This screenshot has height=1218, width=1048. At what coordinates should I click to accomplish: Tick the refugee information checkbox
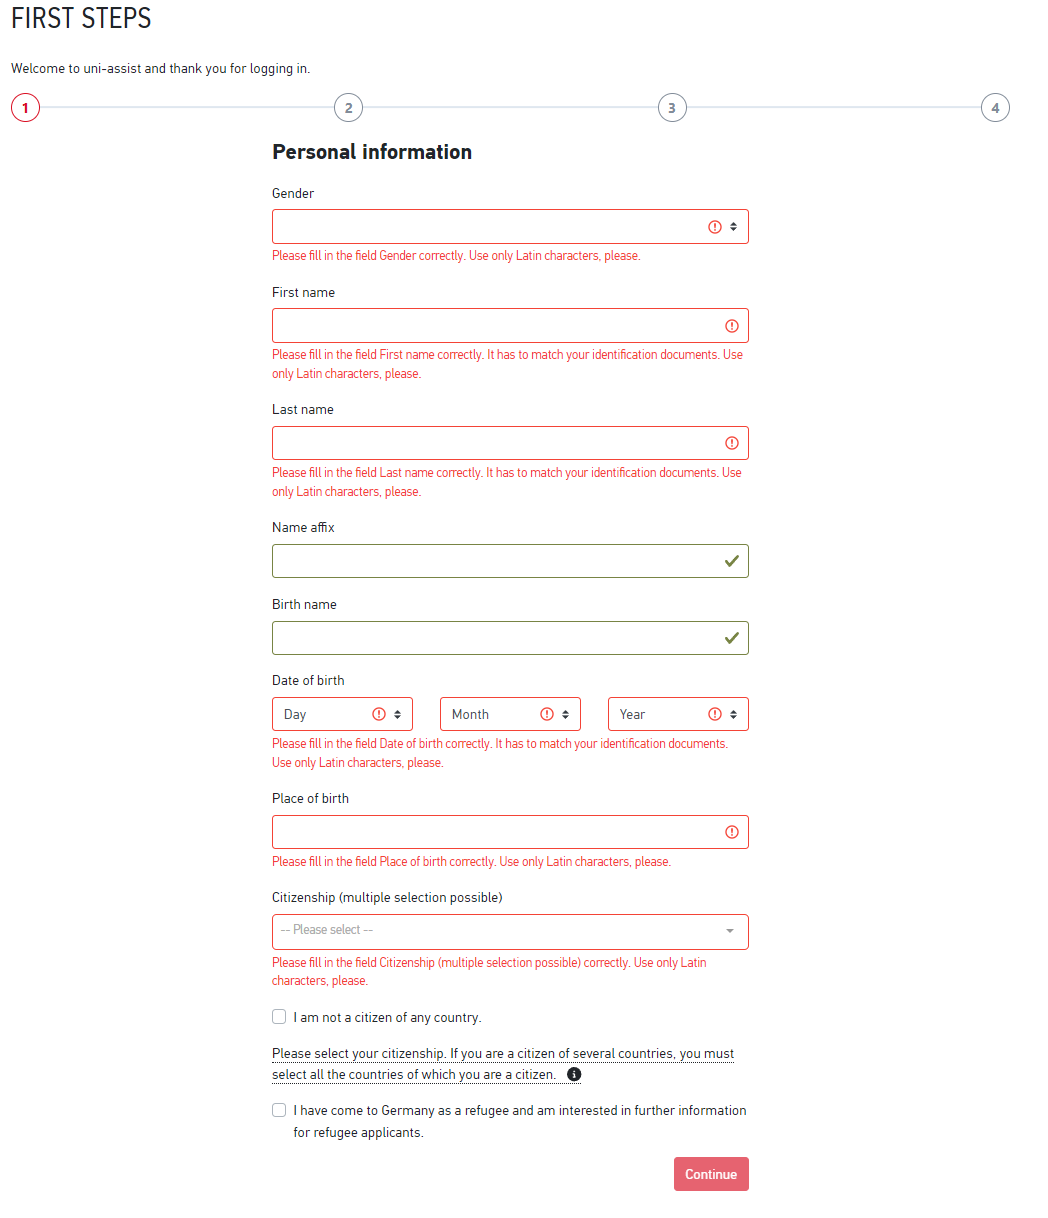coord(279,1110)
